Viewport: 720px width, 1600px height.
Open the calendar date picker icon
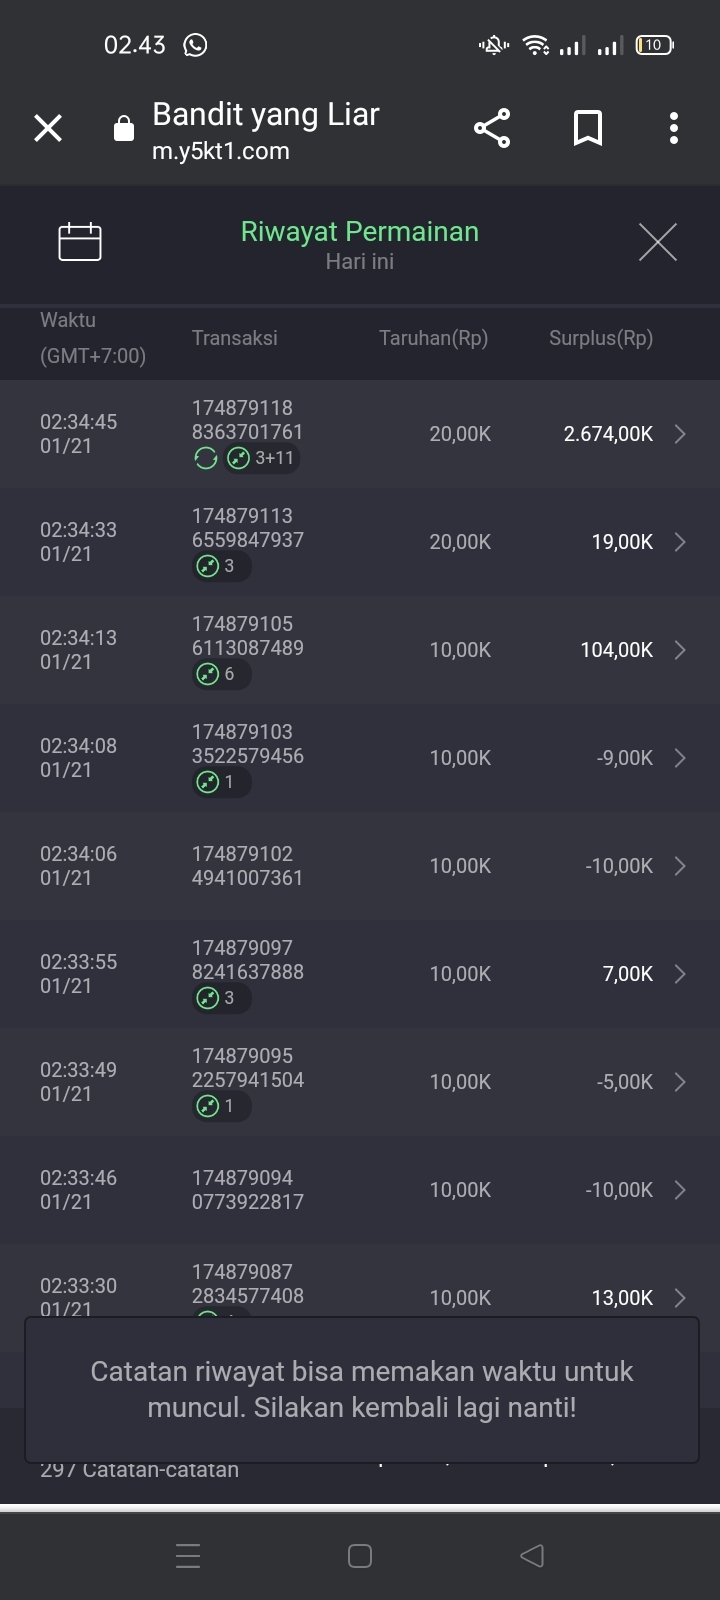pos(80,242)
